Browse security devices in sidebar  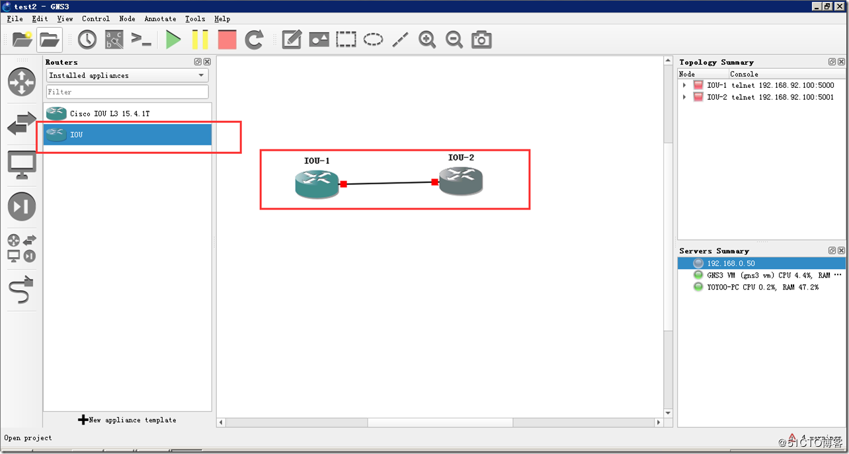point(22,207)
